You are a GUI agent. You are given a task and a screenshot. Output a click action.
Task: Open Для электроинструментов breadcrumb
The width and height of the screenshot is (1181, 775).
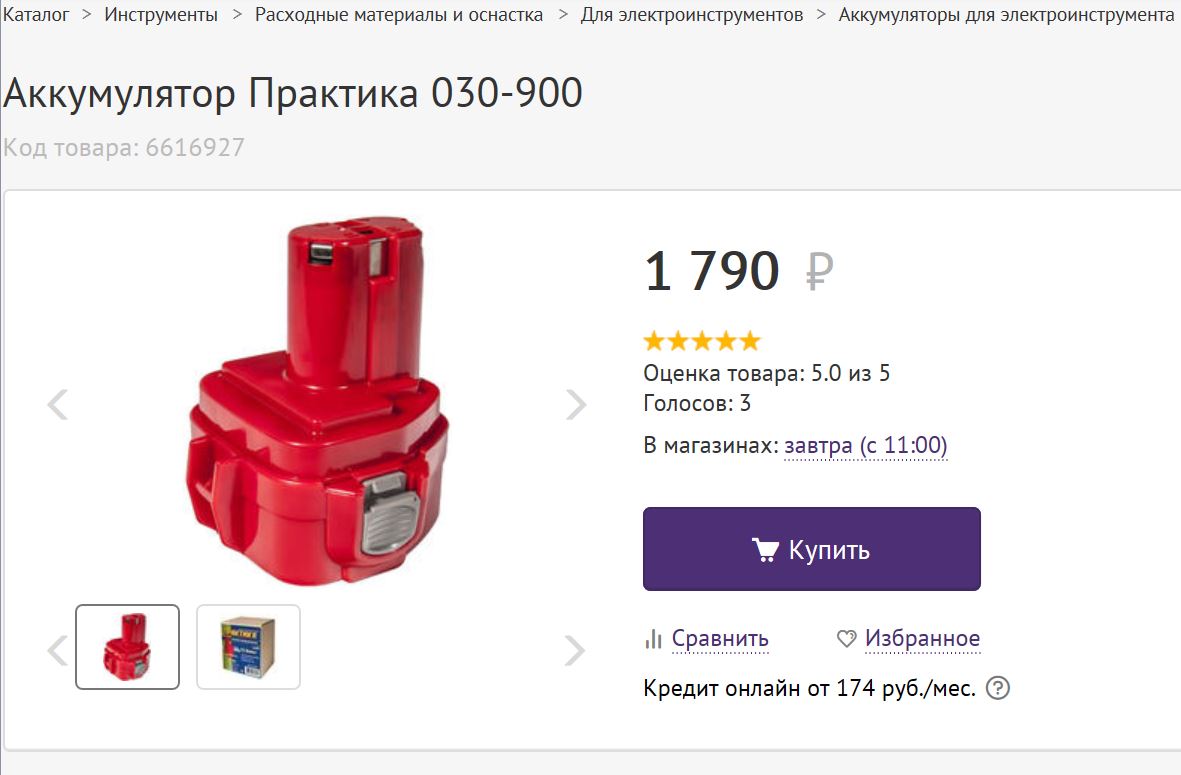(x=691, y=14)
